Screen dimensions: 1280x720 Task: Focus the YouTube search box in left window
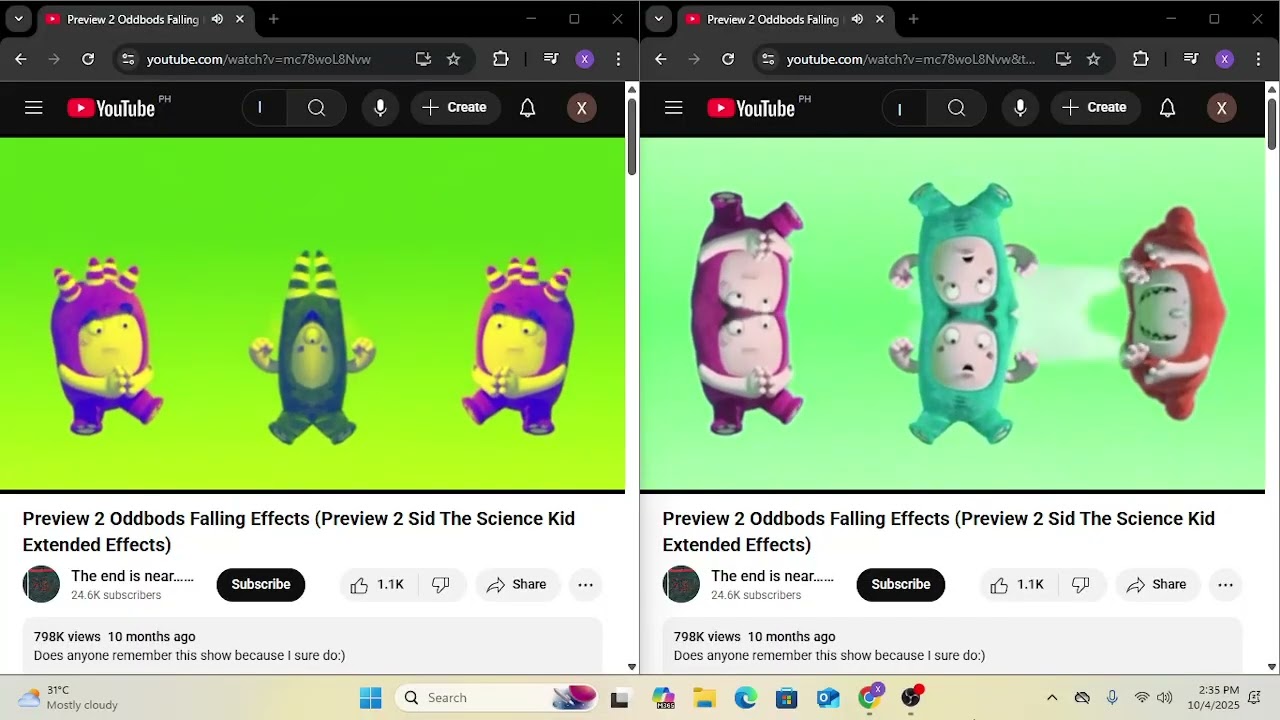265,108
